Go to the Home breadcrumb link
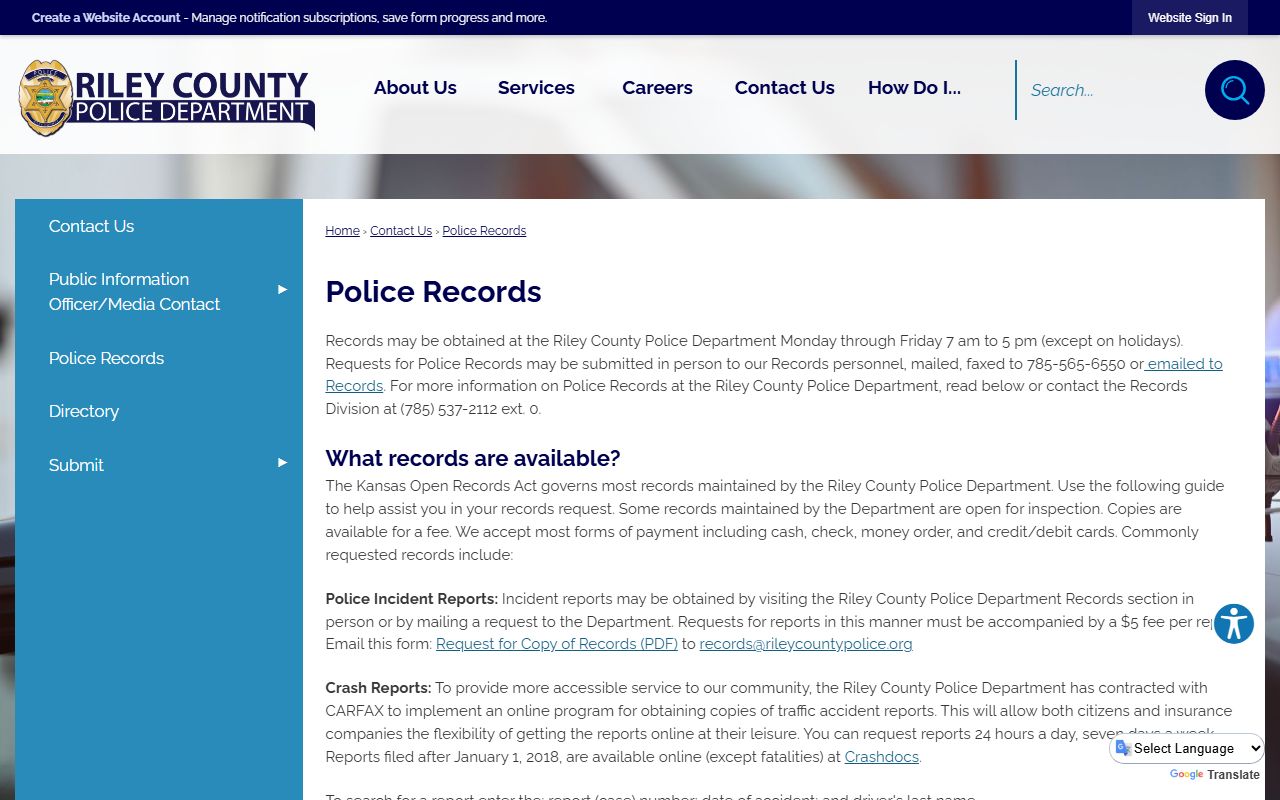 pos(342,231)
